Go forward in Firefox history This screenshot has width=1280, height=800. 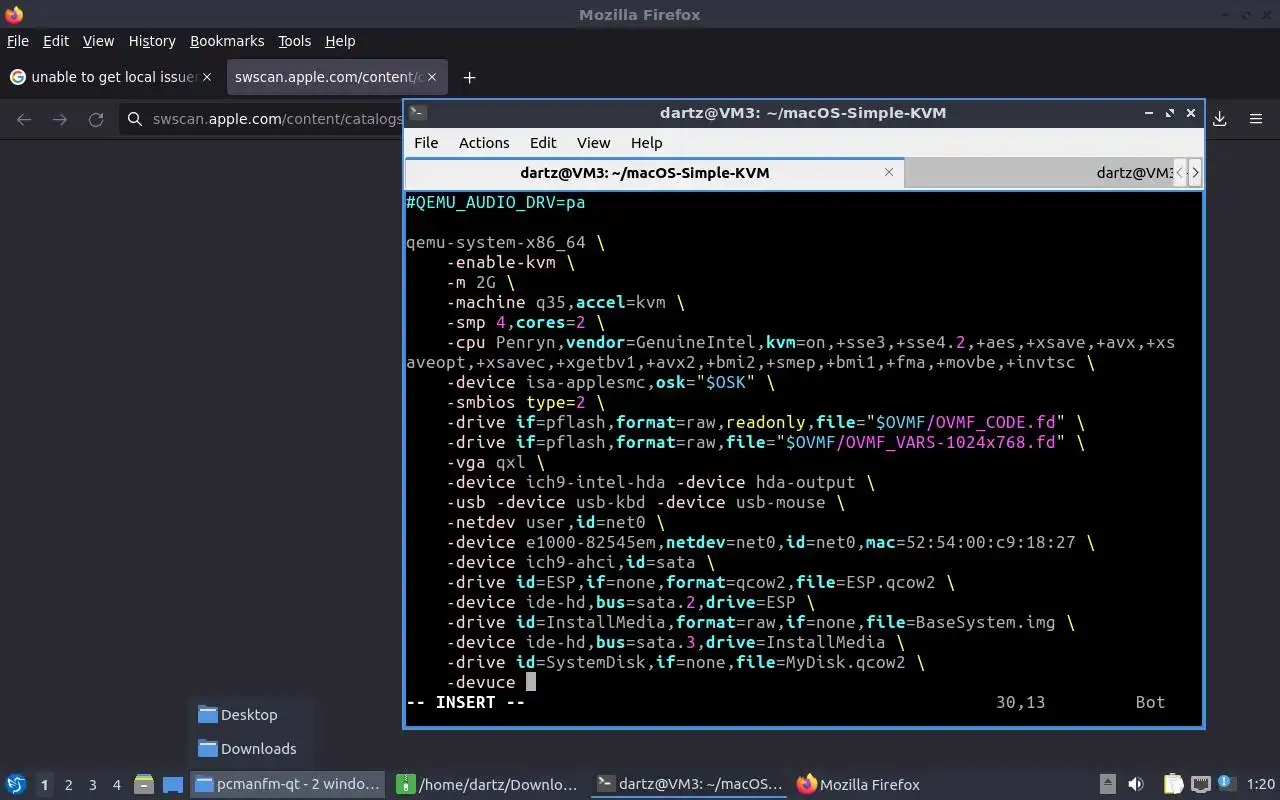click(60, 119)
